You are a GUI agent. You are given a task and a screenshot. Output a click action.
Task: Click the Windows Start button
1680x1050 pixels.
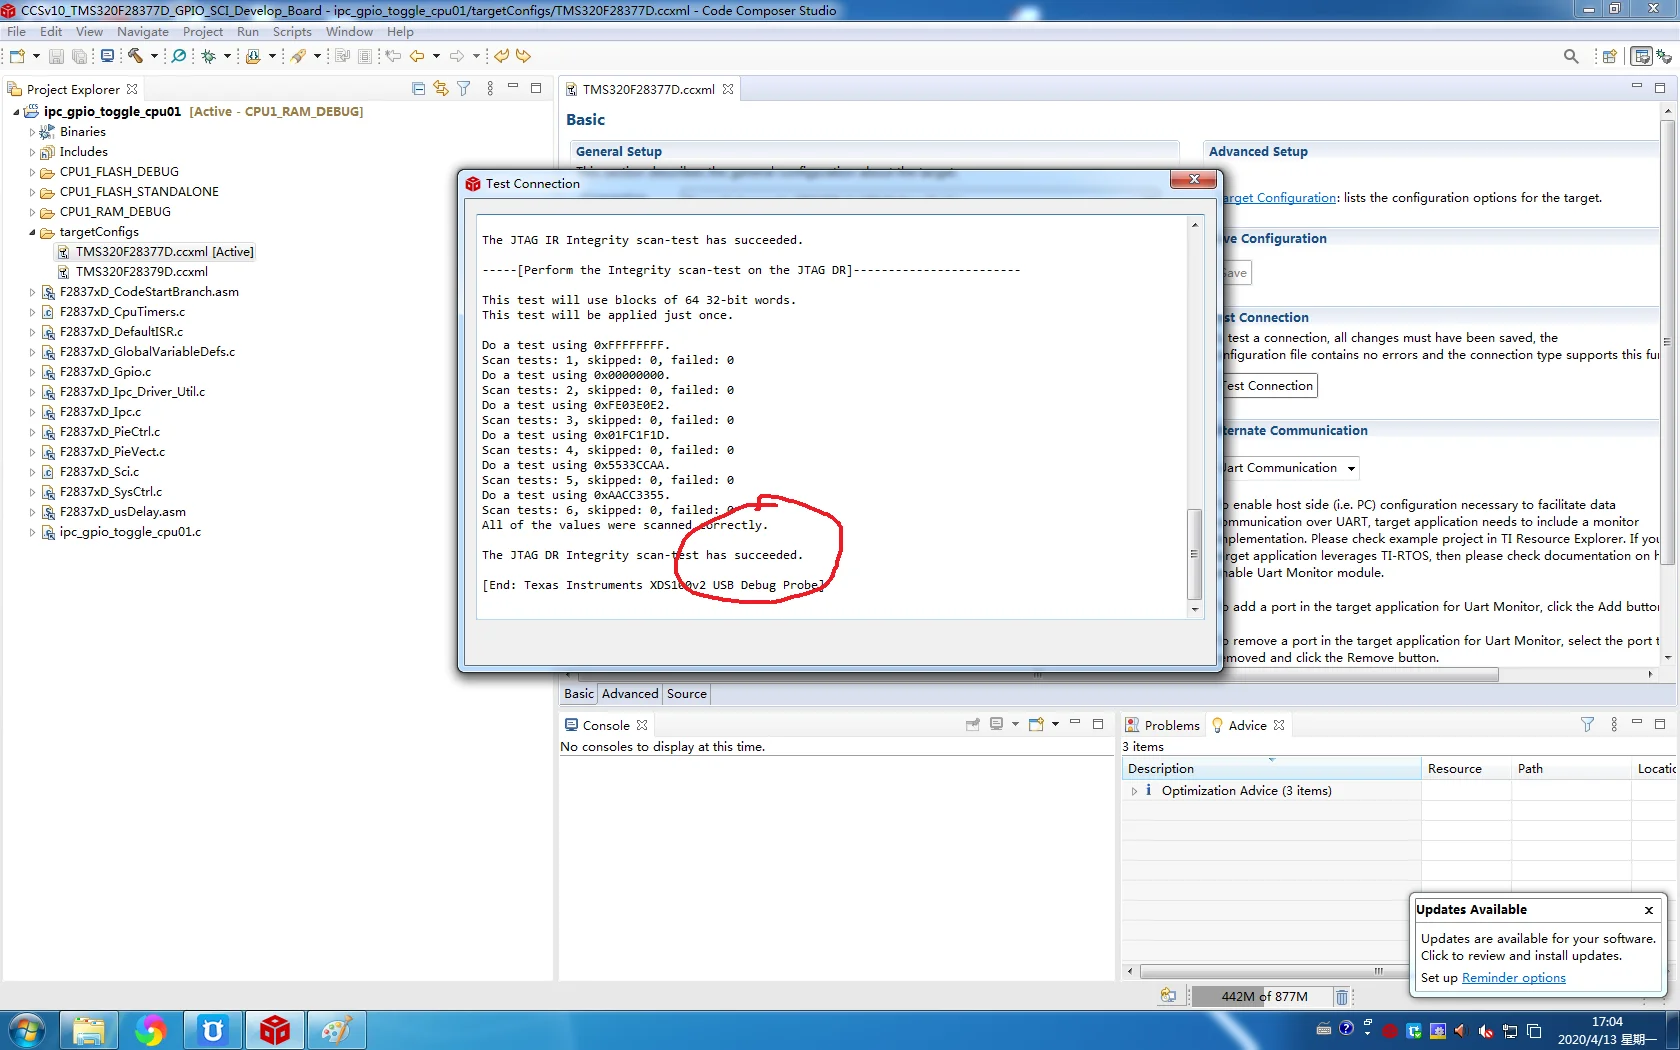coord(27,1030)
